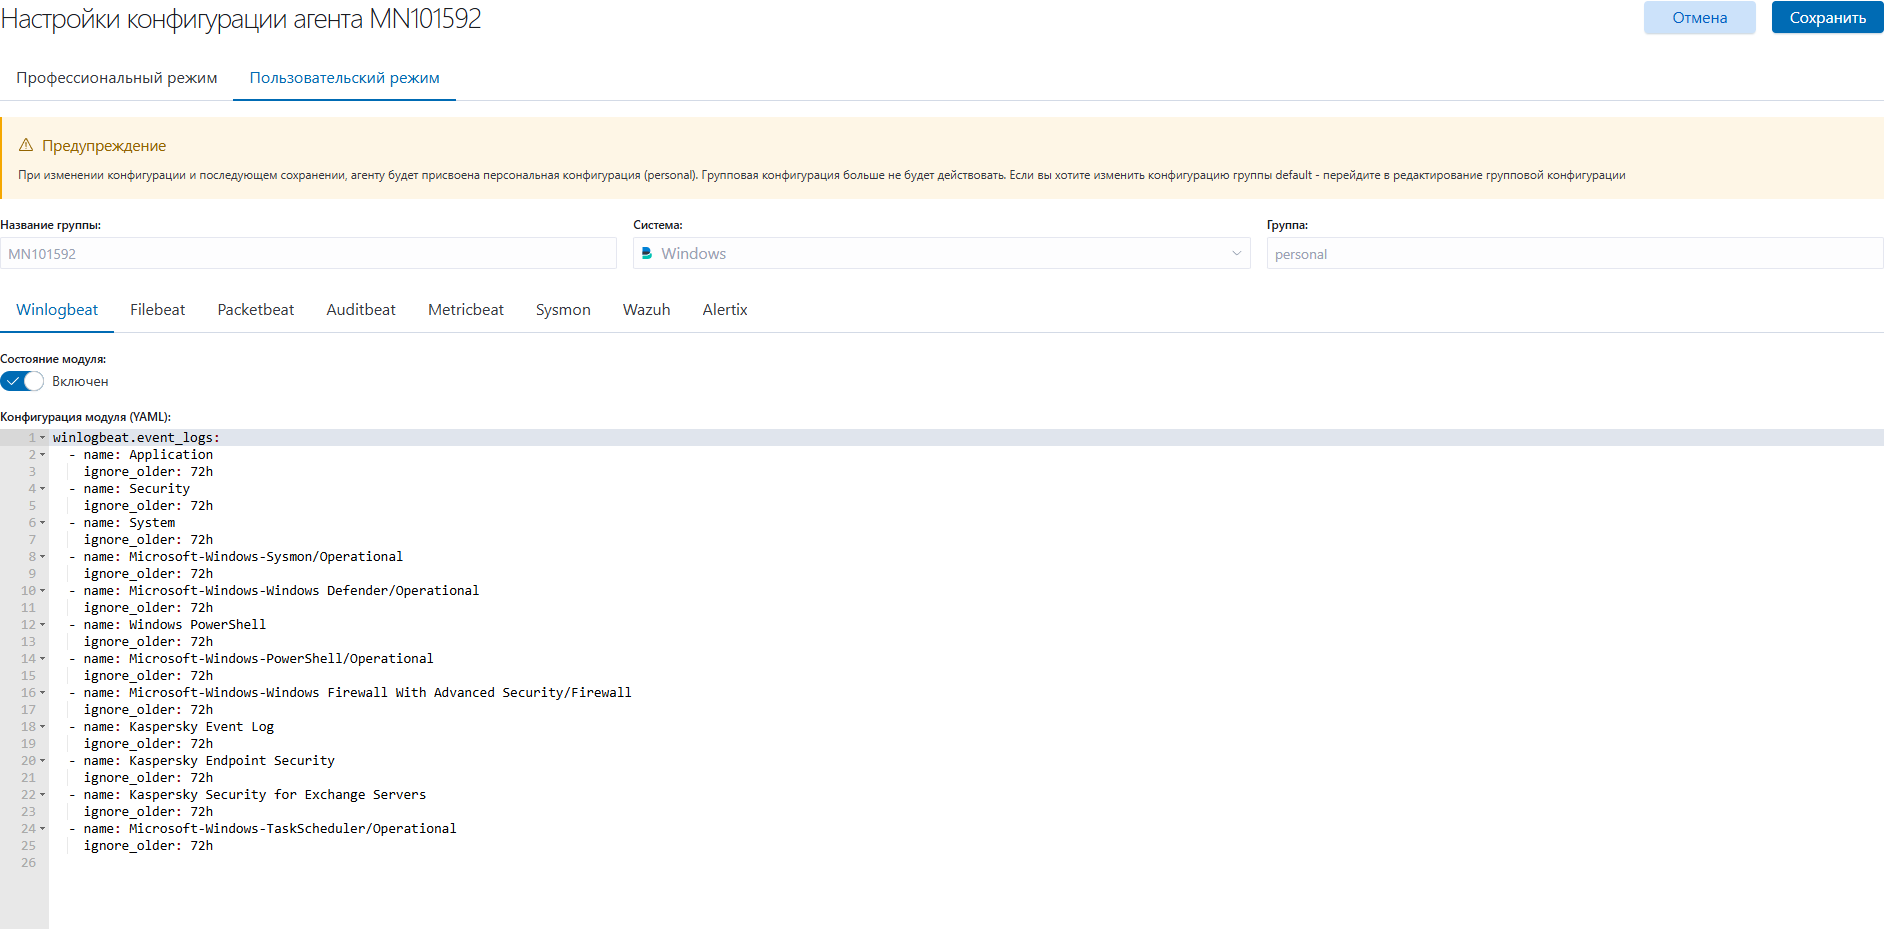1884x929 pixels.
Task: Click the Windows system logo icon
Action: click(x=647, y=253)
